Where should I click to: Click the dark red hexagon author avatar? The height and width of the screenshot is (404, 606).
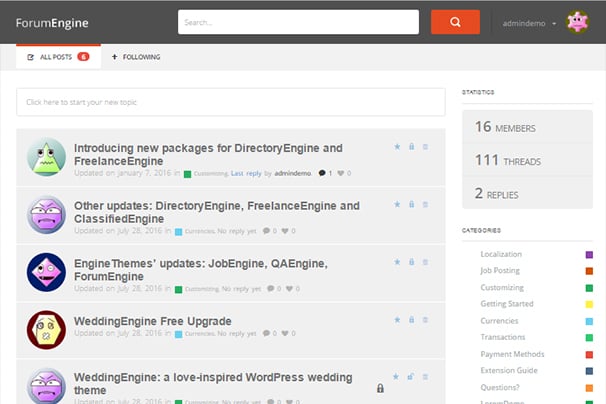pyautogui.click(x=46, y=330)
